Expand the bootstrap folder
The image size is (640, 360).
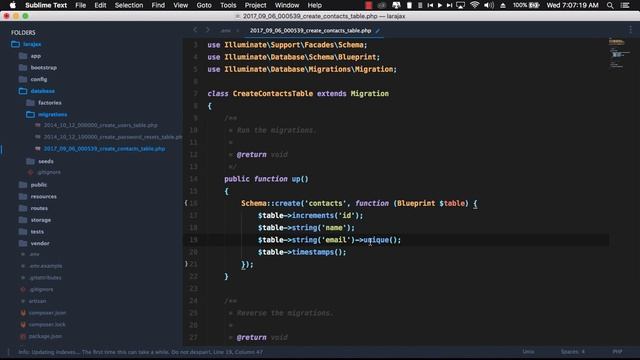pyautogui.click(x=38, y=68)
